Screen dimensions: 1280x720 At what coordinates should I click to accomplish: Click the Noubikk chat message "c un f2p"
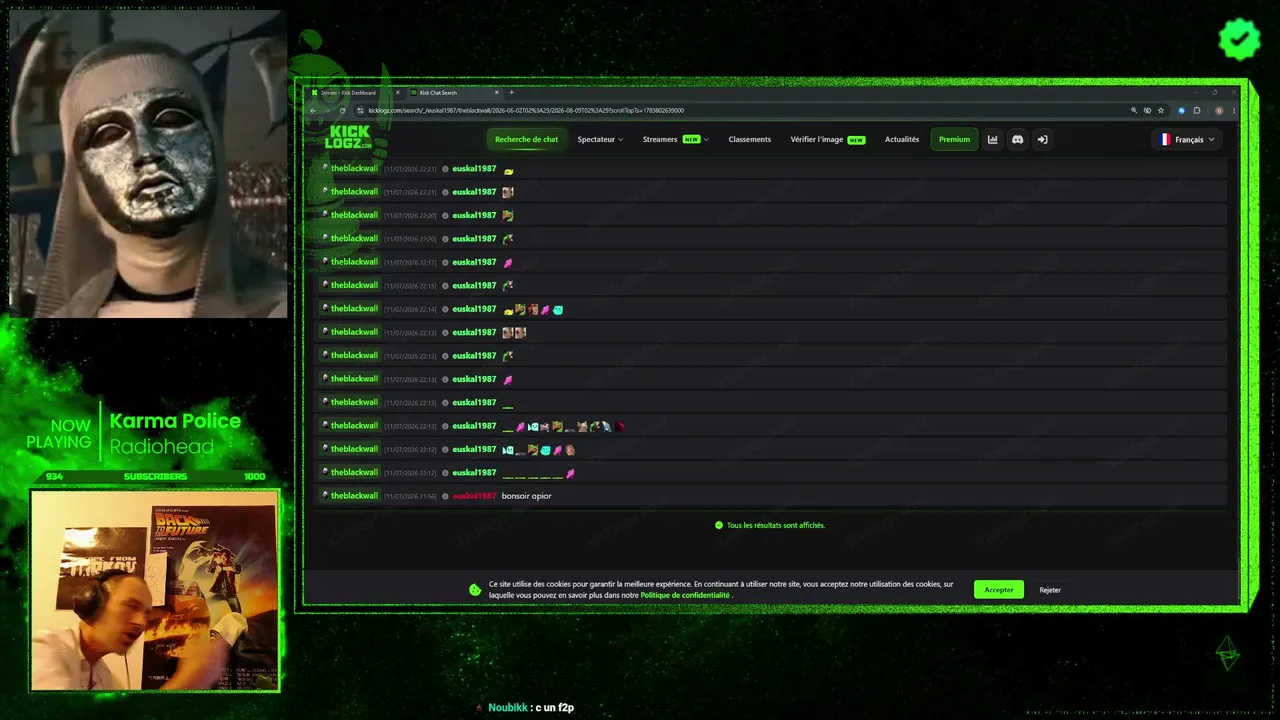tap(555, 708)
